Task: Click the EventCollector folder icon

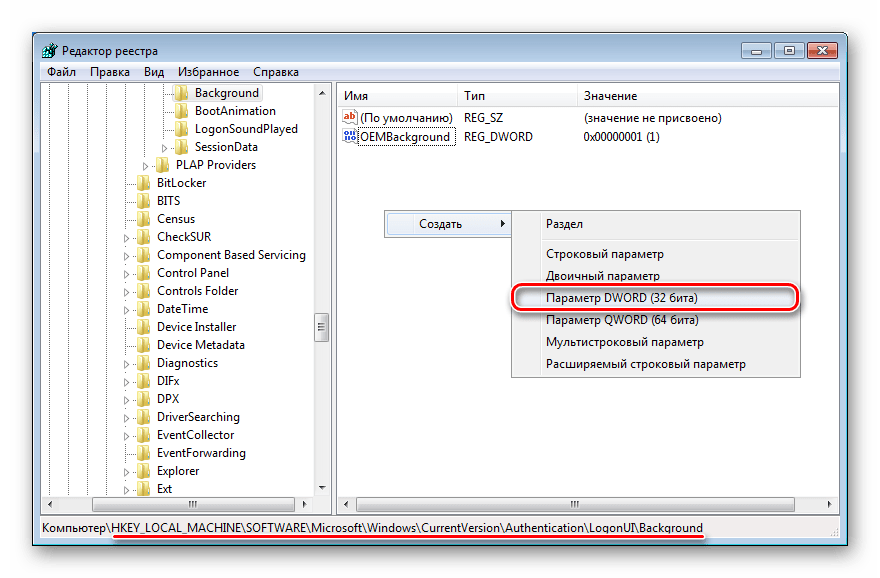Action: point(144,435)
